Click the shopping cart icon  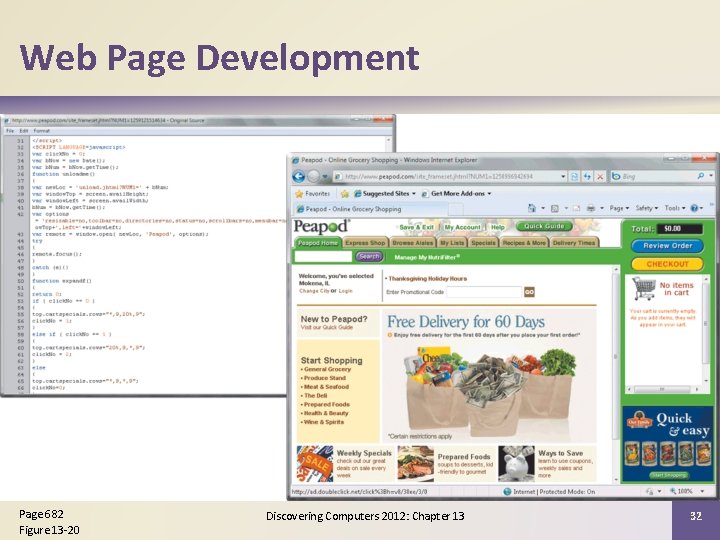click(644, 288)
